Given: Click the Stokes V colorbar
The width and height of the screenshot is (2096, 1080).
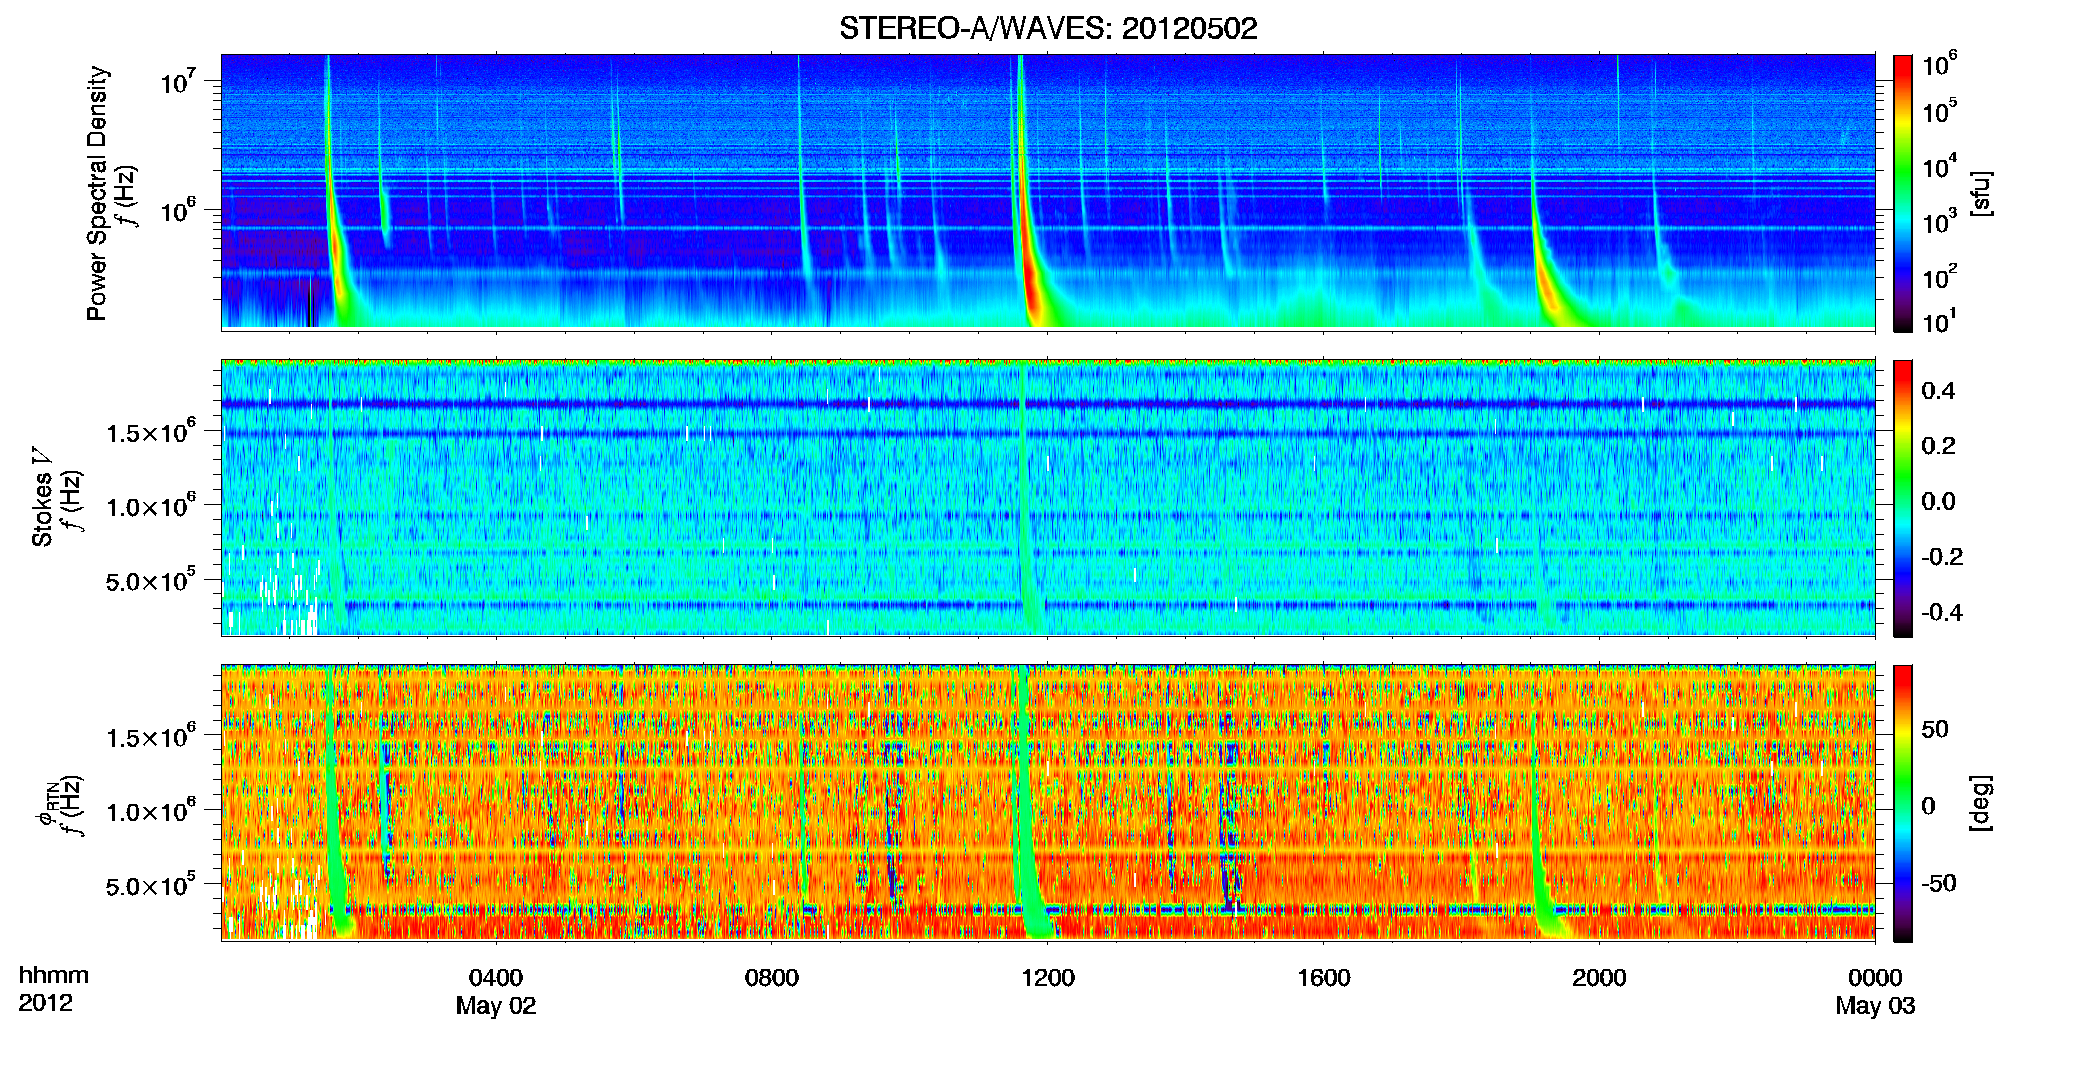Looking at the screenshot, I should pos(1902,498).
